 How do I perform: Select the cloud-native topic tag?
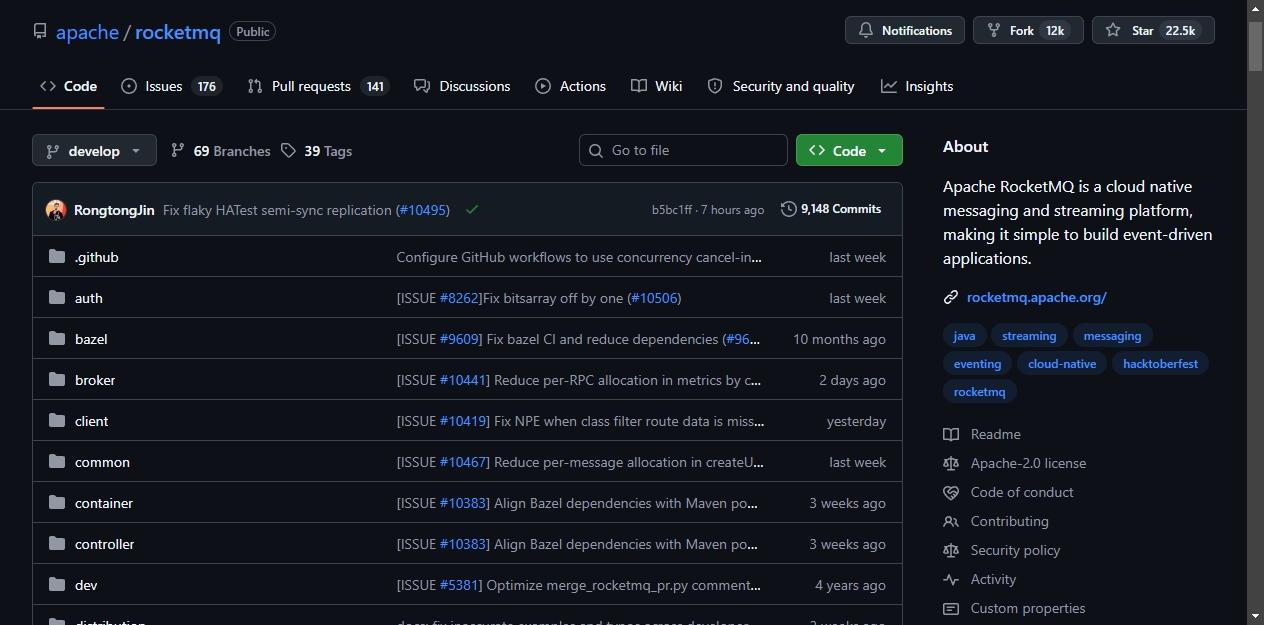(1062, 364)
